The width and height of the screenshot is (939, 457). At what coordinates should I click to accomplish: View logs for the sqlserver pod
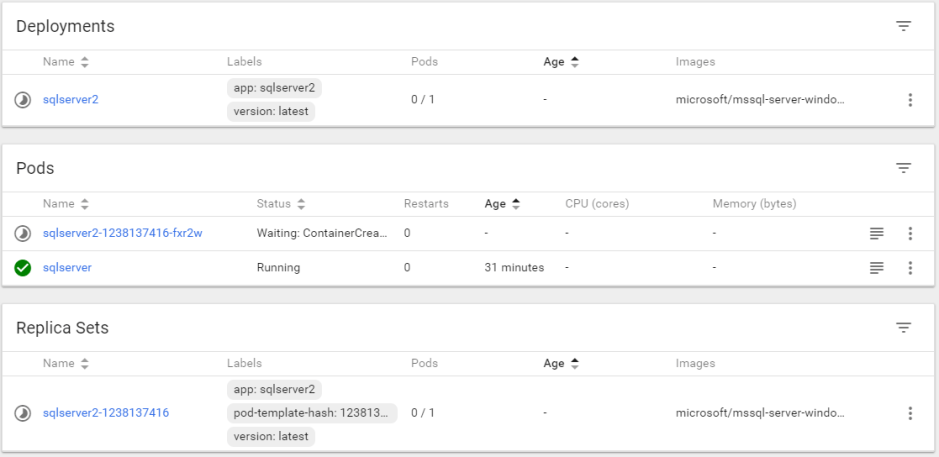click(876, 268)
